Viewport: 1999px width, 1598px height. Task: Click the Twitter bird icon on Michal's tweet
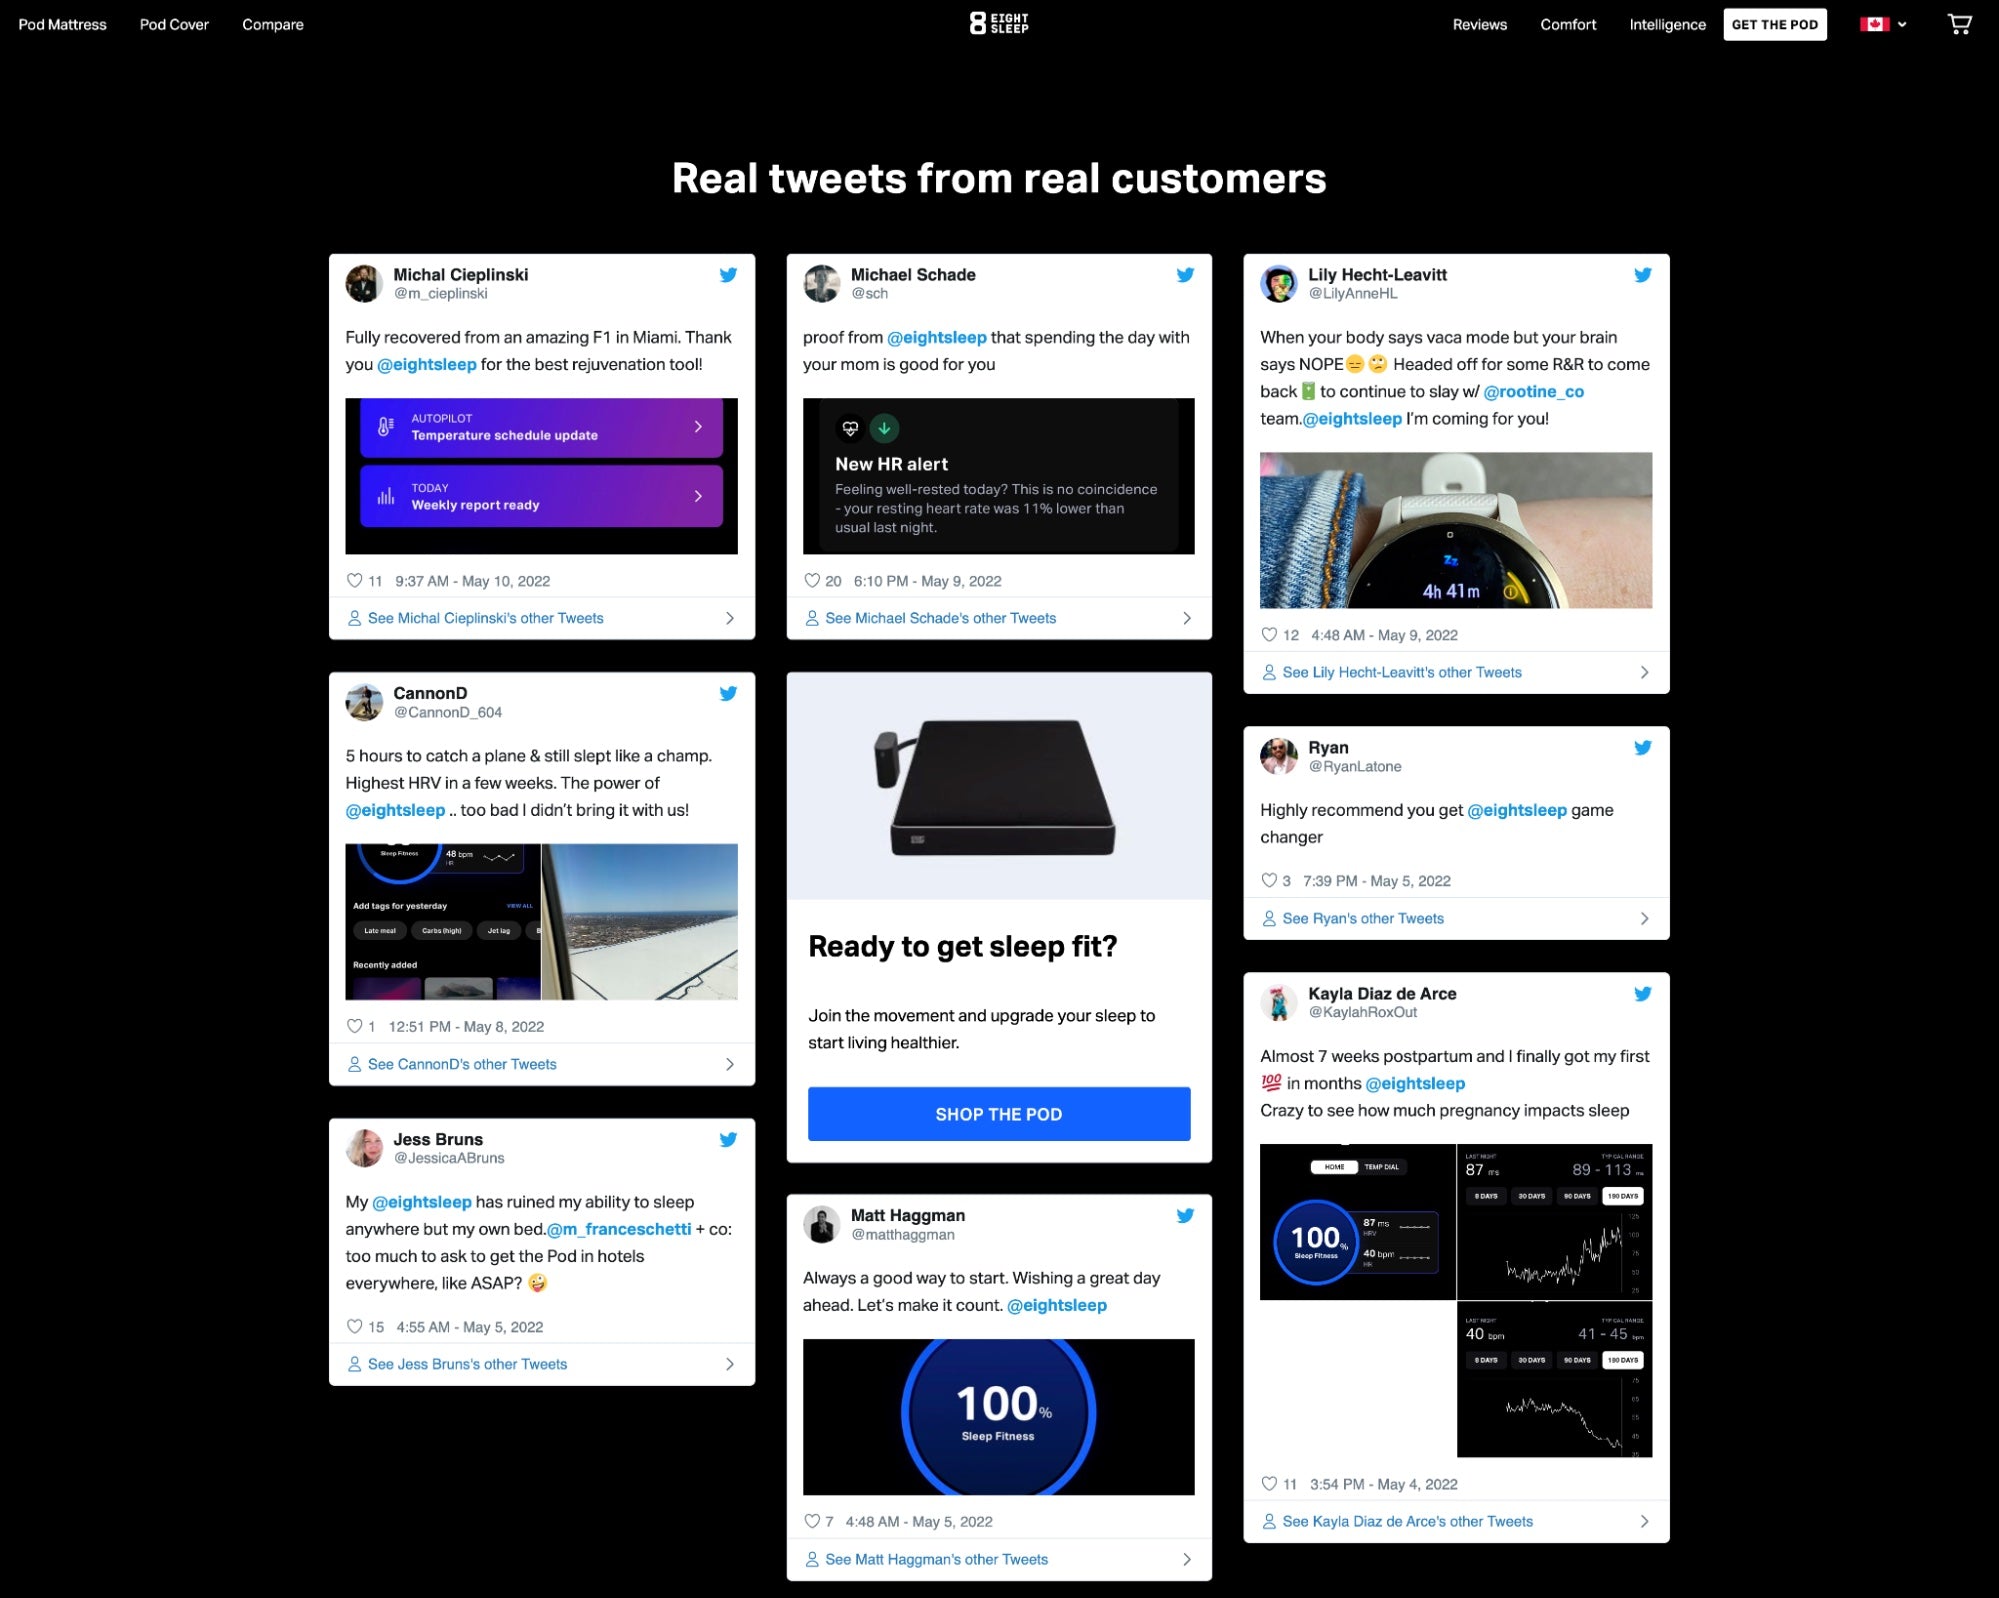[x=729, y=272]
